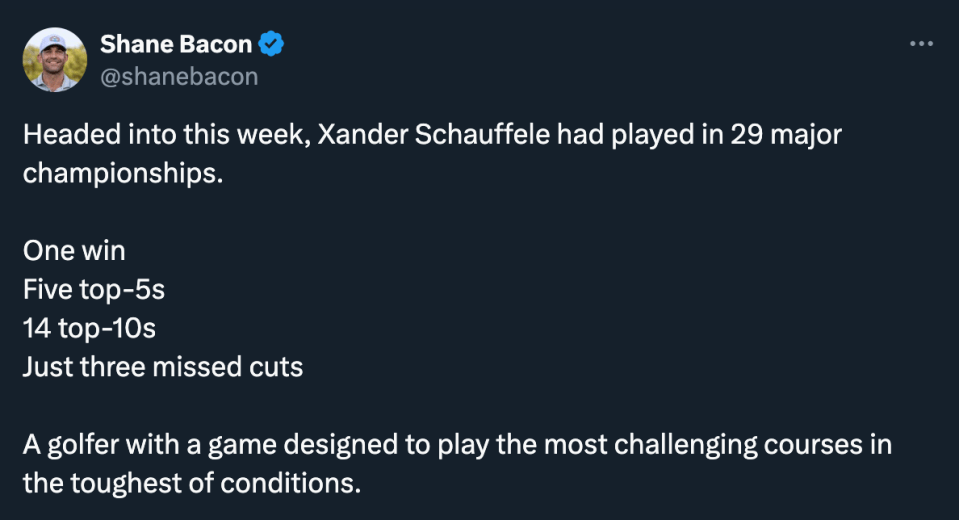Screen dimensions: 959x520
Task: Click the "Headed into this week" phrase
Action: coord(167,134)
